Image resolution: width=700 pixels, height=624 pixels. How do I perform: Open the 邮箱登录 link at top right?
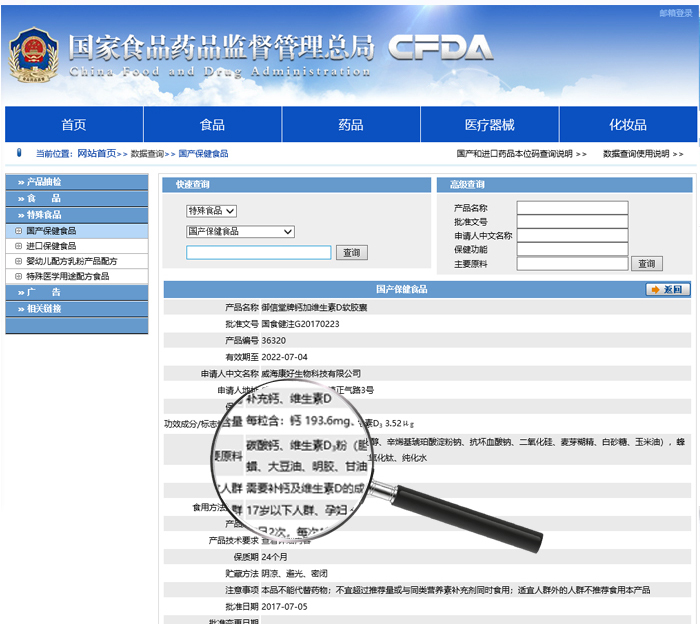[676, 14]
